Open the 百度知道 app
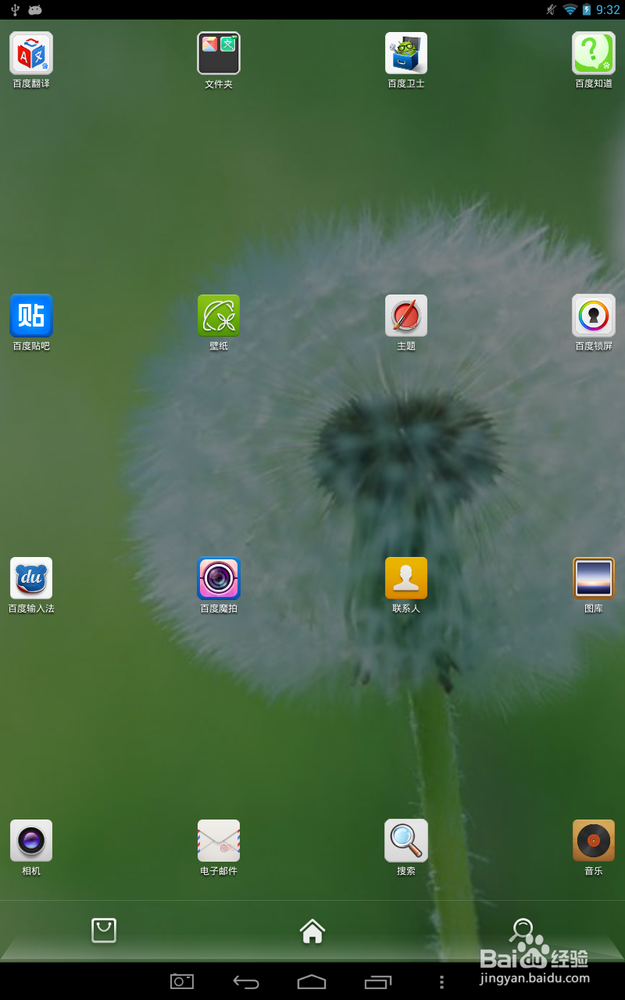Screen dimensions: 625x1000 click(594, 54)
